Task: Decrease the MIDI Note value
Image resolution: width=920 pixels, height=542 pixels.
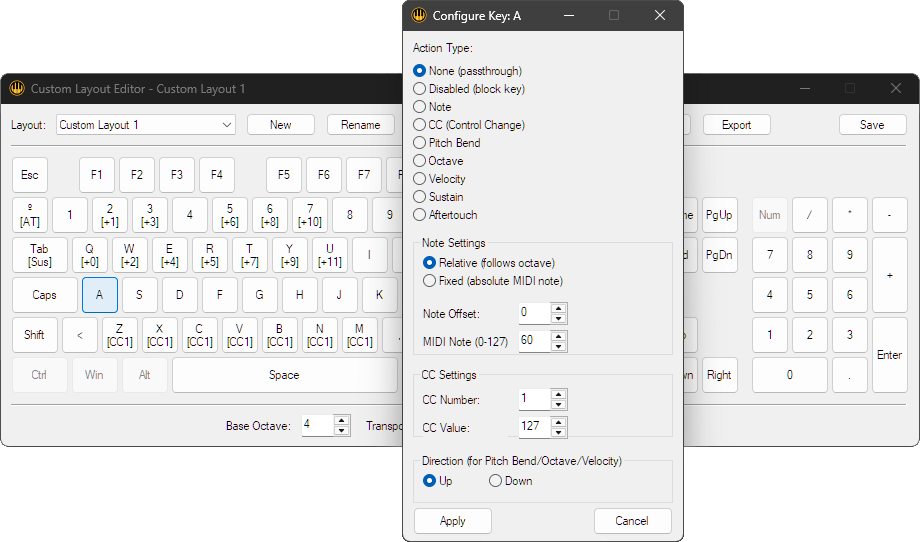Action: [x=559, y=346]
